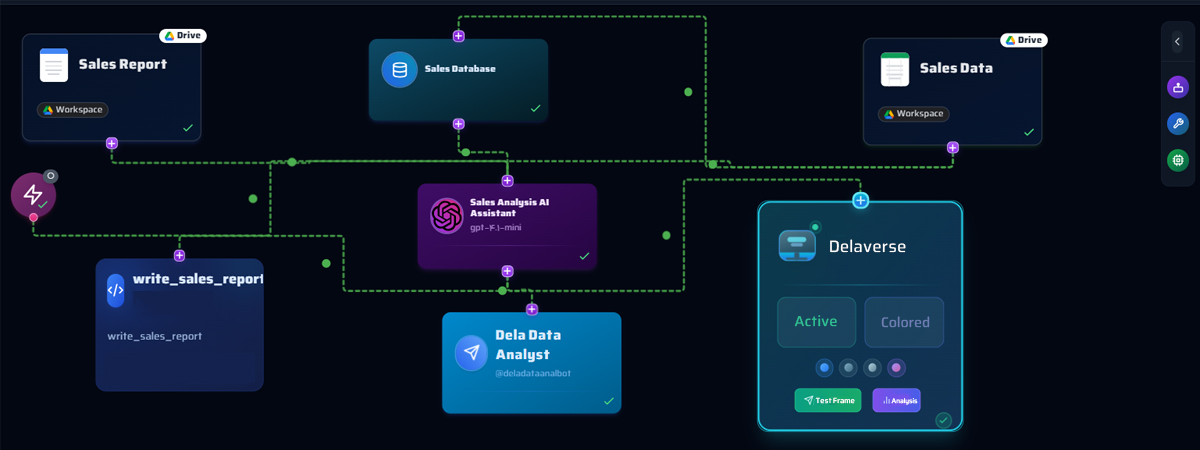Click the pink output dot below the trigger node
This screenshot has width=1200, height=450.
pyautogui.click(x=33, y=217)
